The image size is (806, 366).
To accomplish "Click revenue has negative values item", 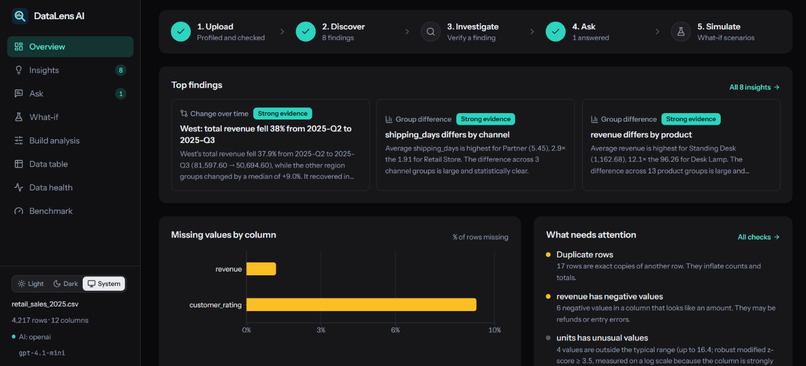I will [x=663, y=308].
